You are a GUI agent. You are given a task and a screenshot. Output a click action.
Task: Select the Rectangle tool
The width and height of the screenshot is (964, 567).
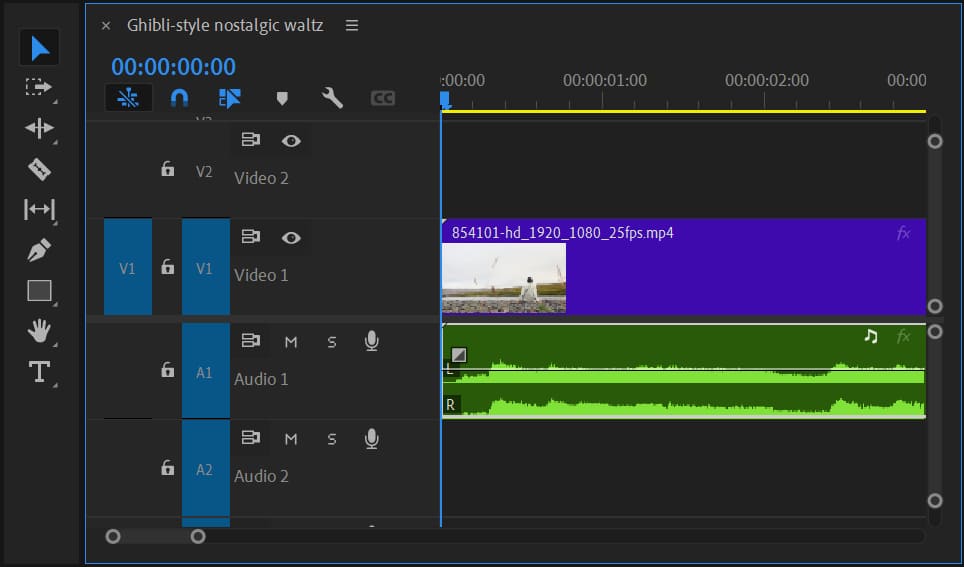[39, 290]
